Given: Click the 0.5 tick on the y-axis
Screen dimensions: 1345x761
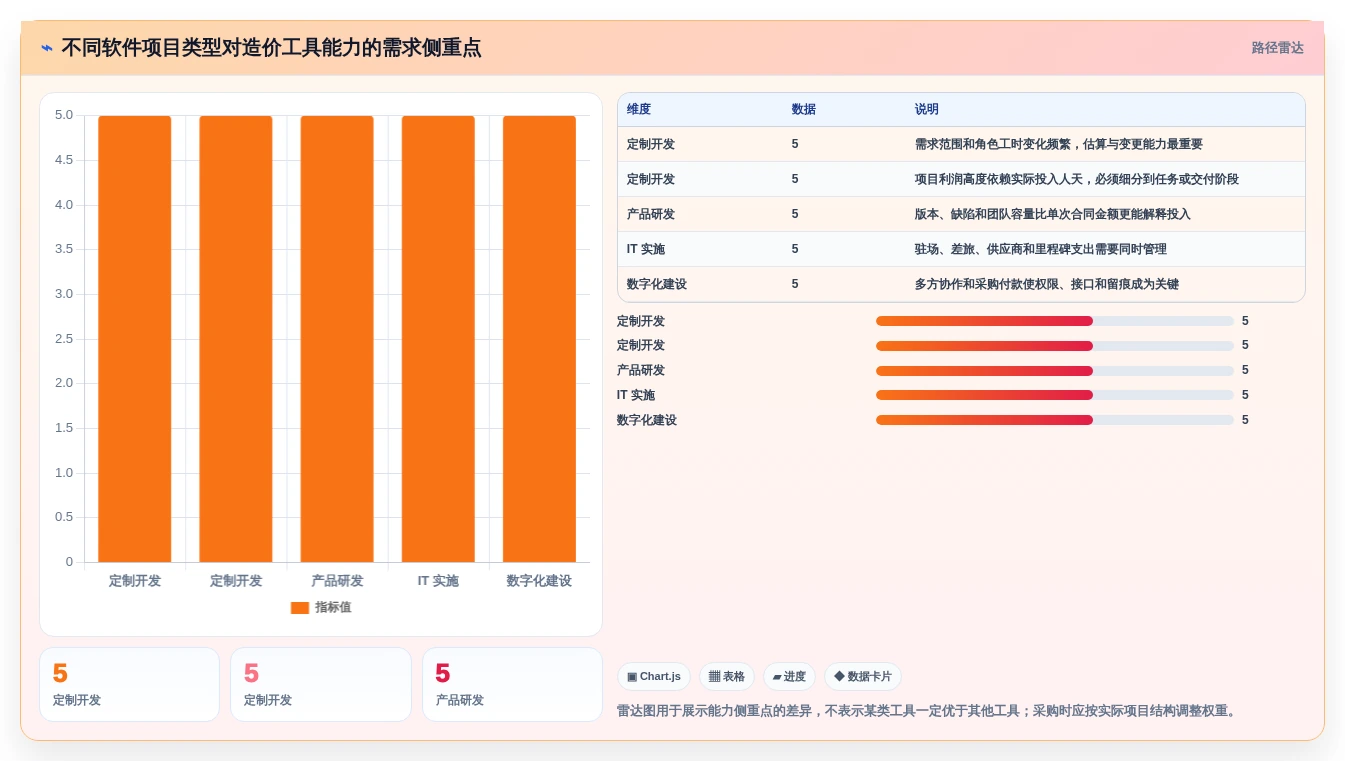Looking at the screenshot, I should pyautogui.click(x=64, y=517).
